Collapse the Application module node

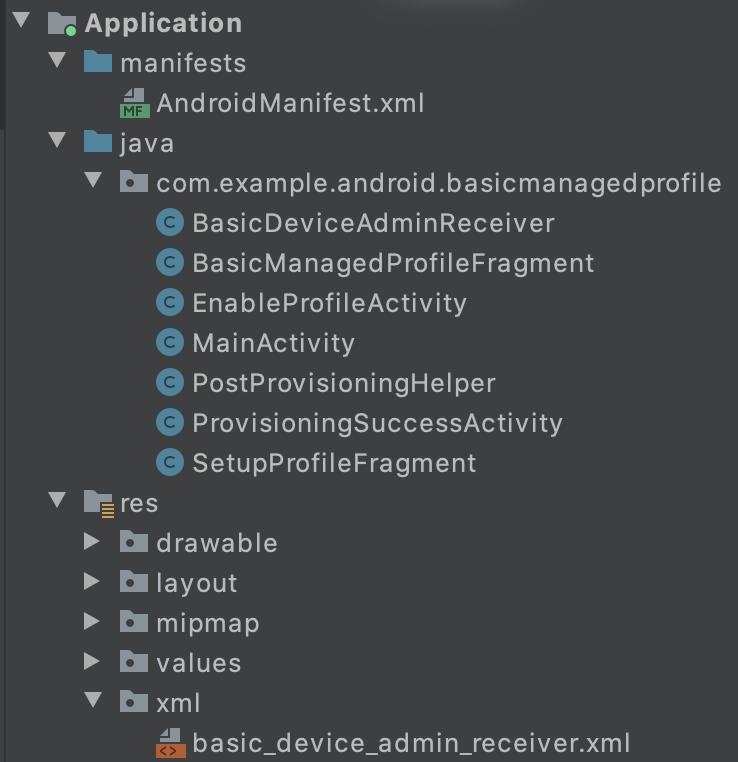pos(21,20)
